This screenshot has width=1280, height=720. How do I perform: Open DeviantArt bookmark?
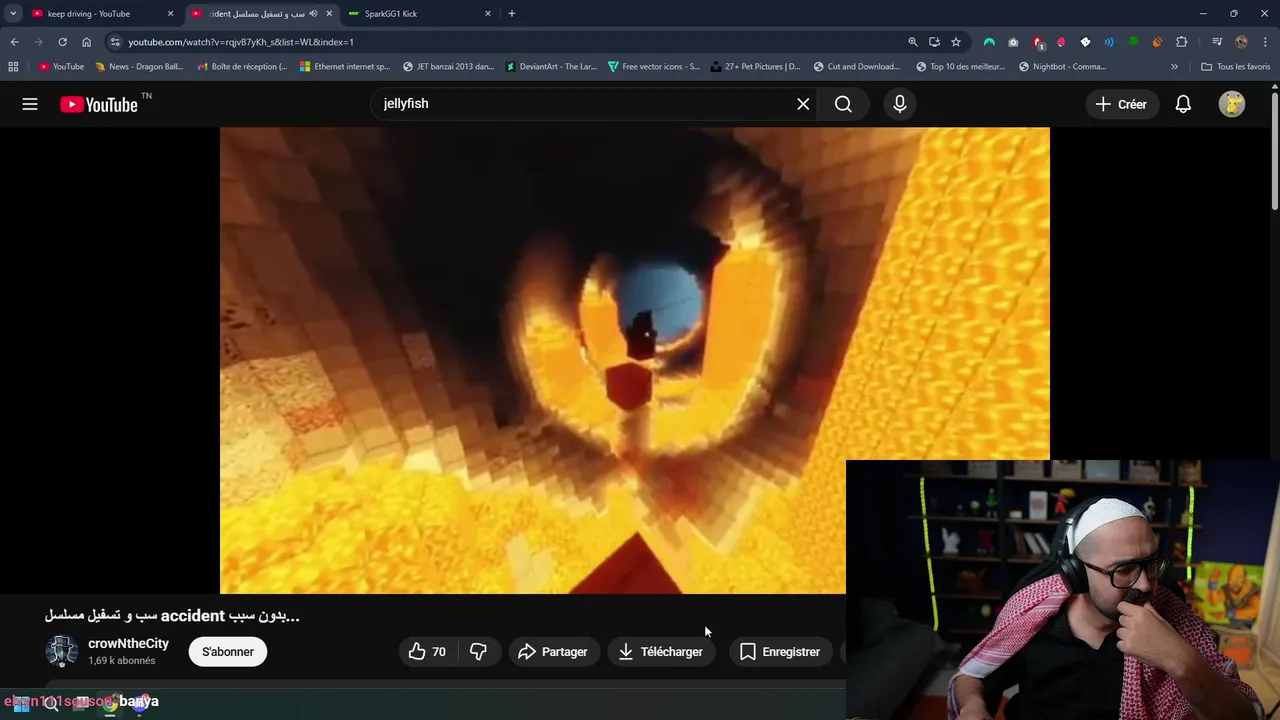[551, 67]
